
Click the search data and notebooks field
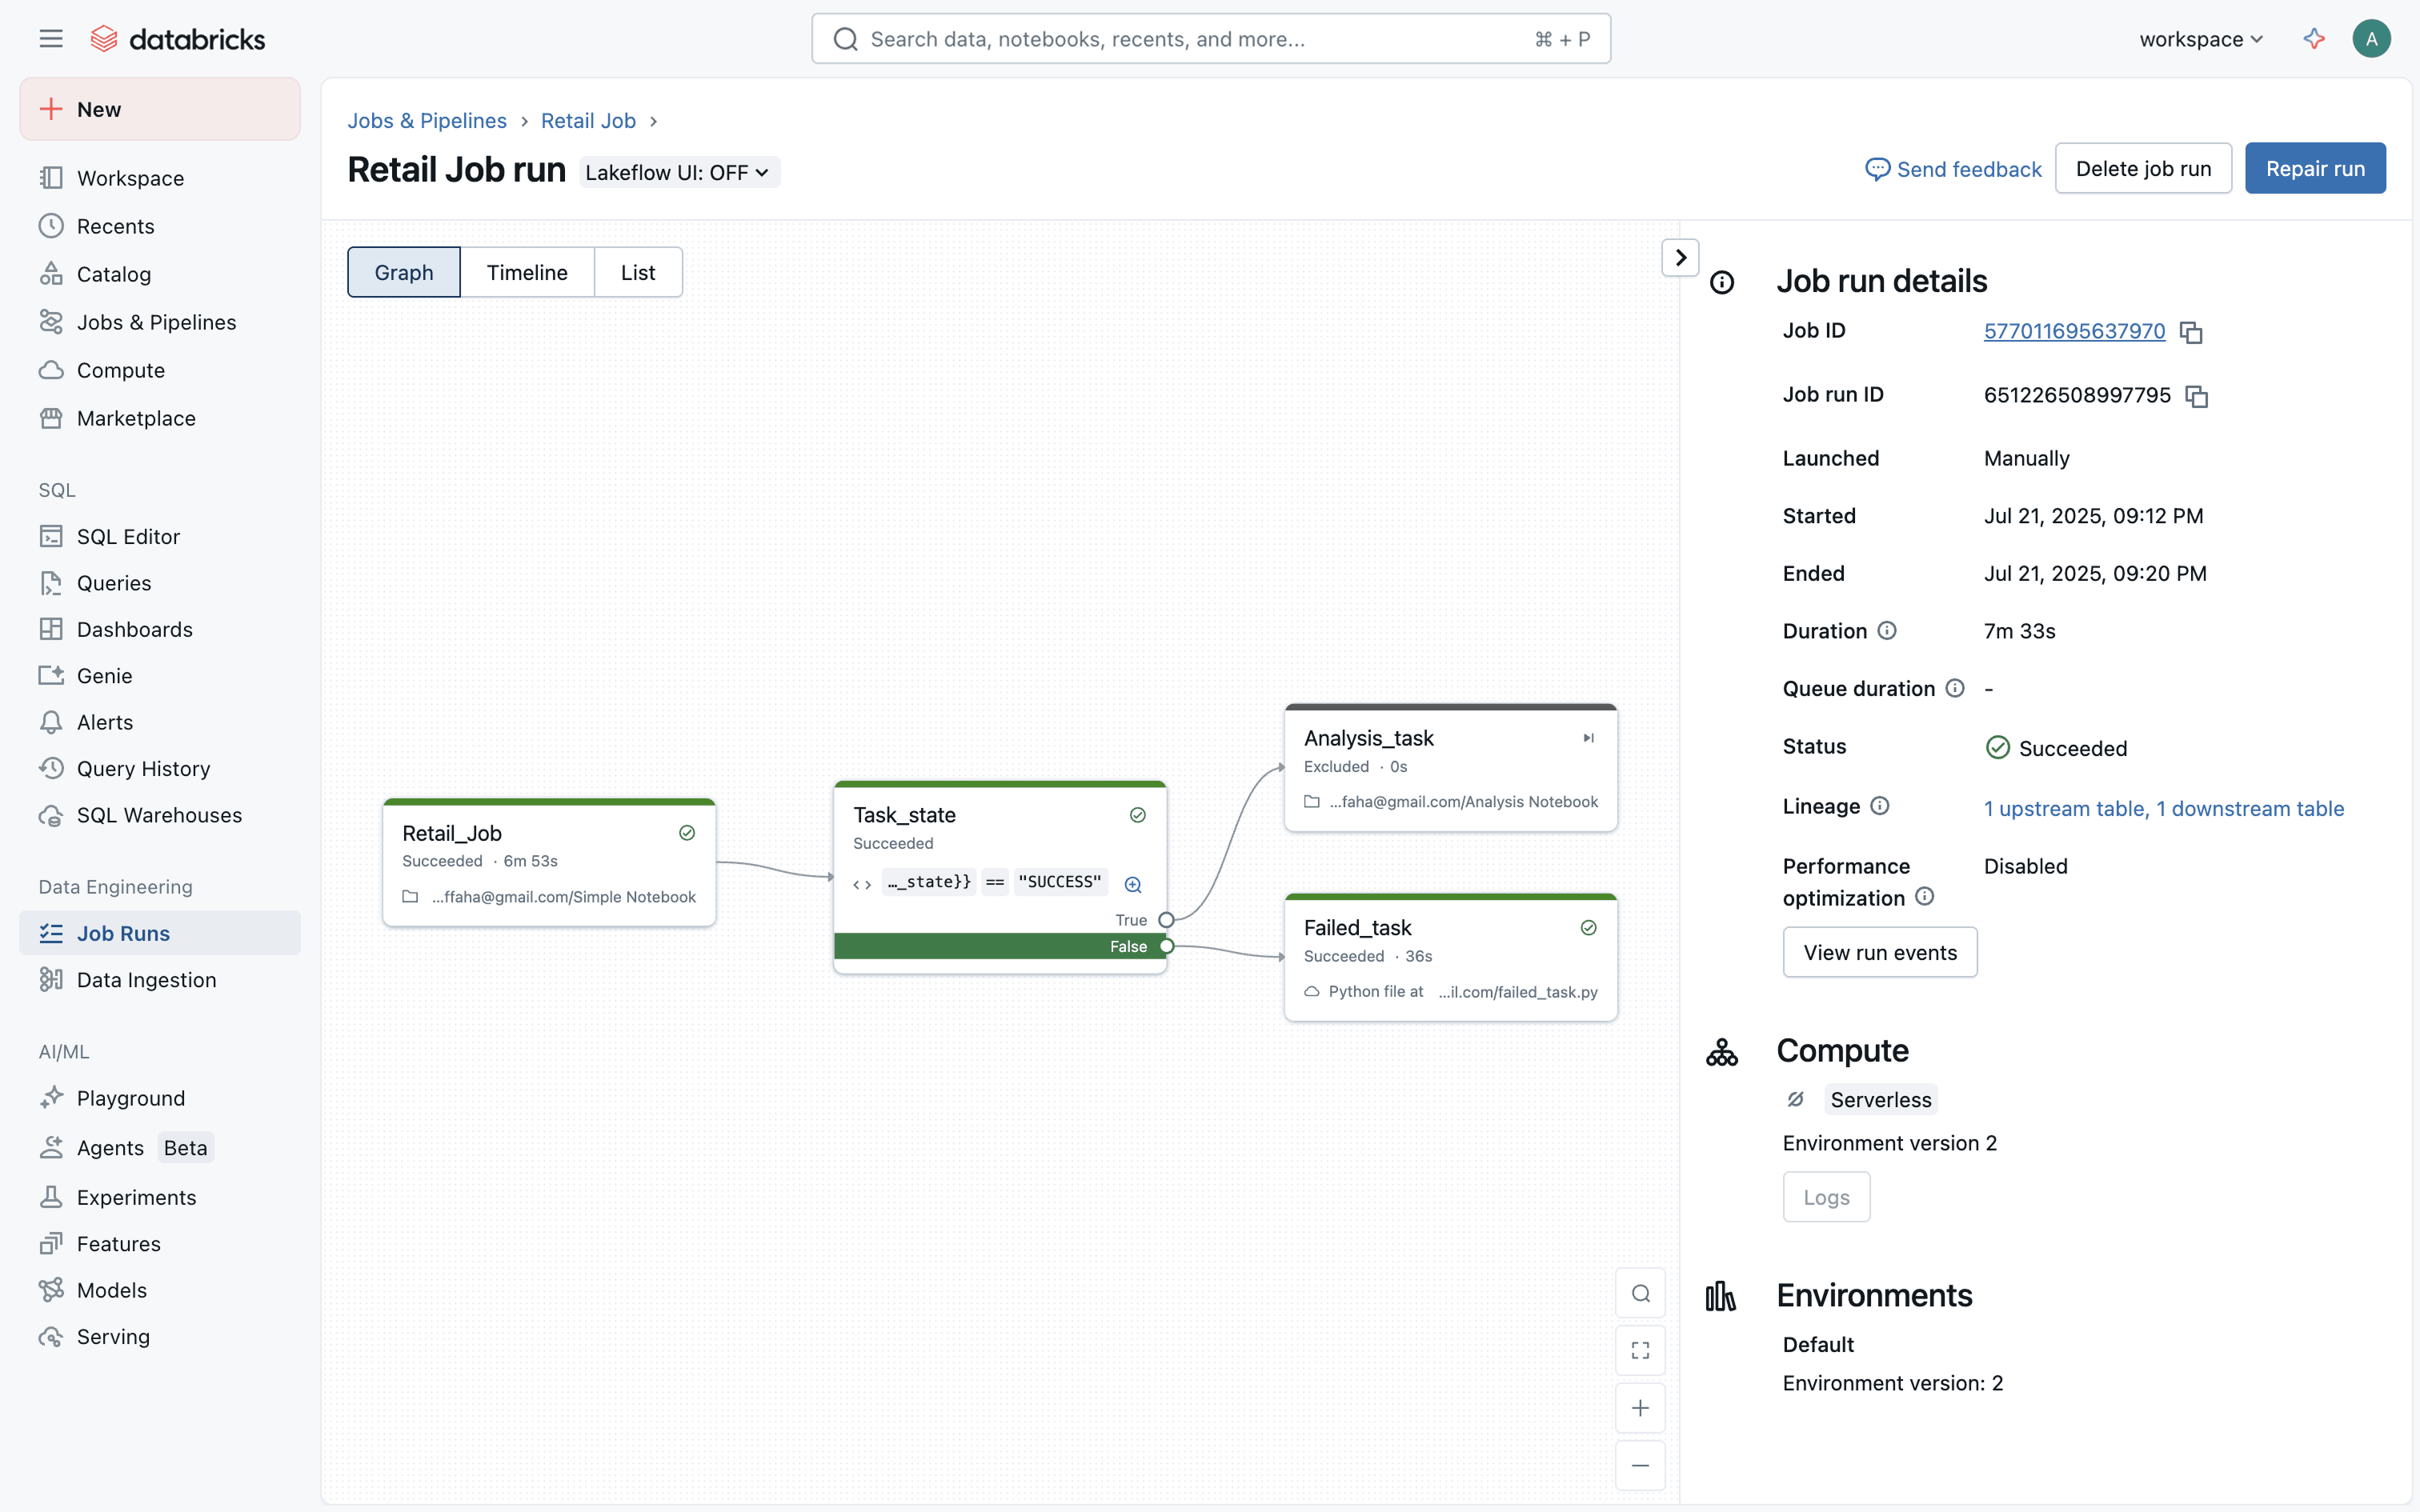coord(1210,39)
